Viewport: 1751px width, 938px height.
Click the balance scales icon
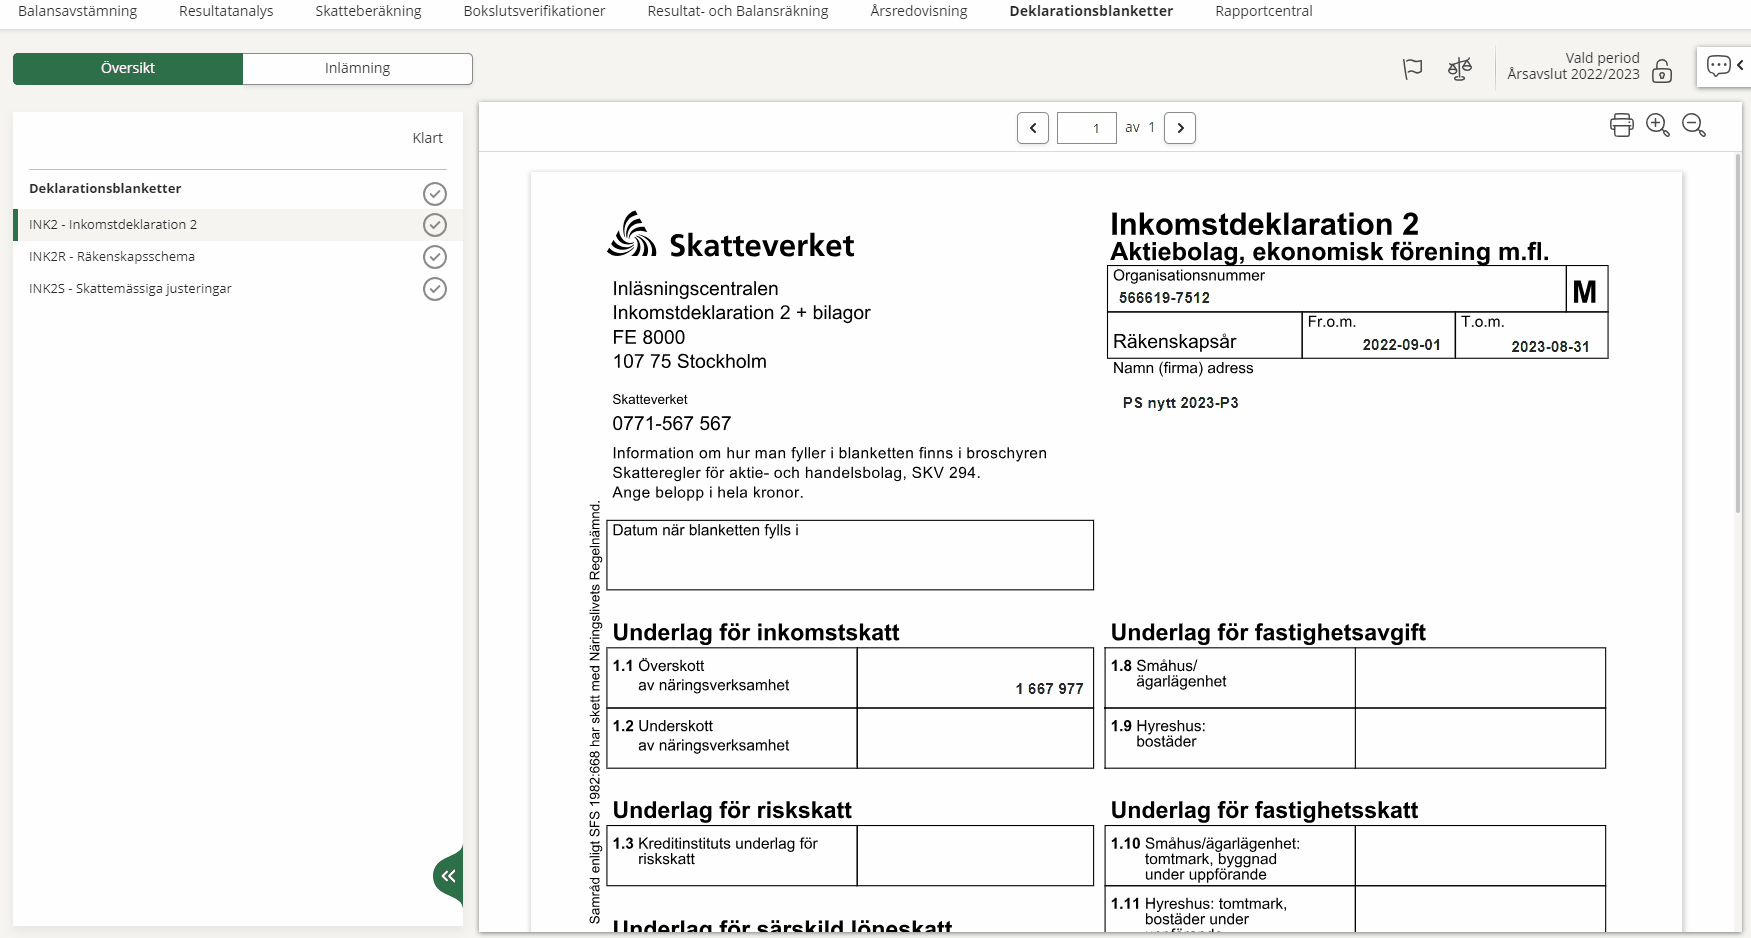[1459, 69]
